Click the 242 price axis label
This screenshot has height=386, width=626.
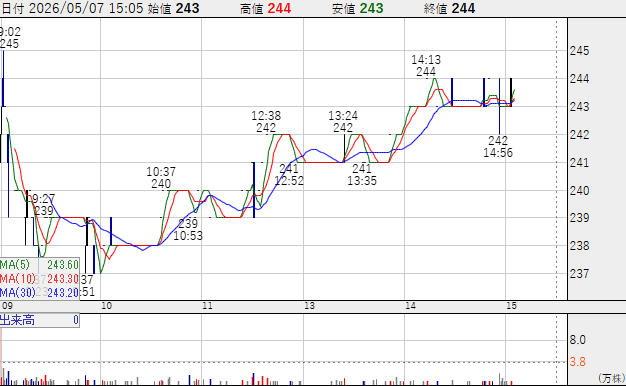(579, 135)
